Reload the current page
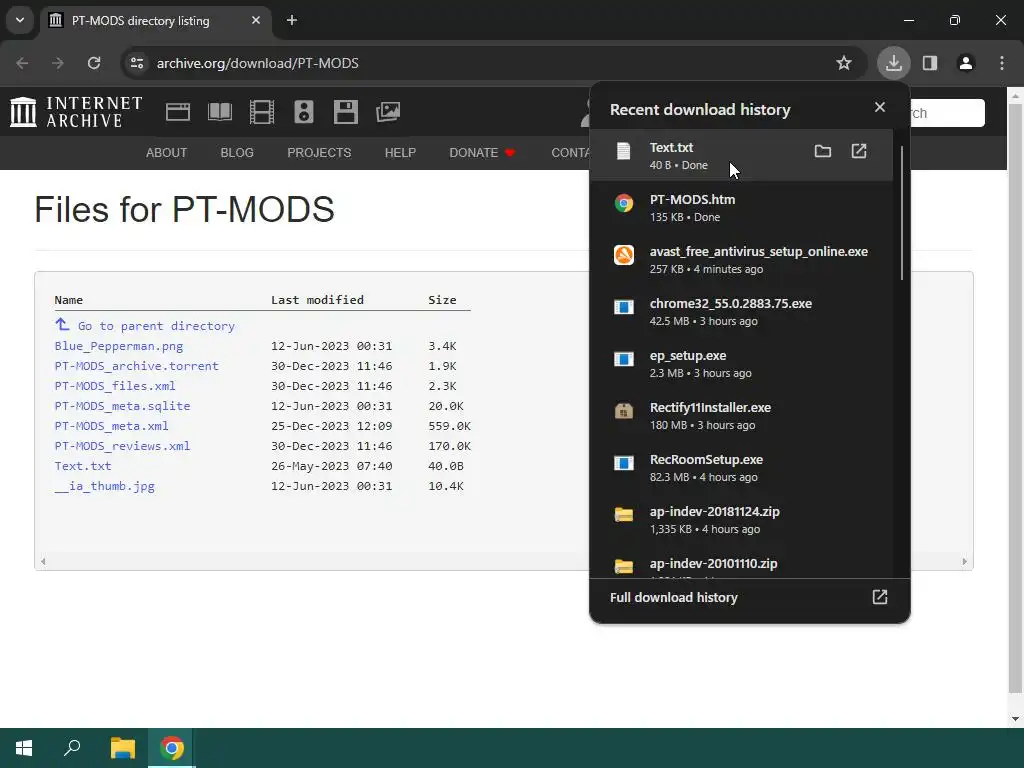The height and width of the screenshot is (768, 1024). (x=94, y=63)
